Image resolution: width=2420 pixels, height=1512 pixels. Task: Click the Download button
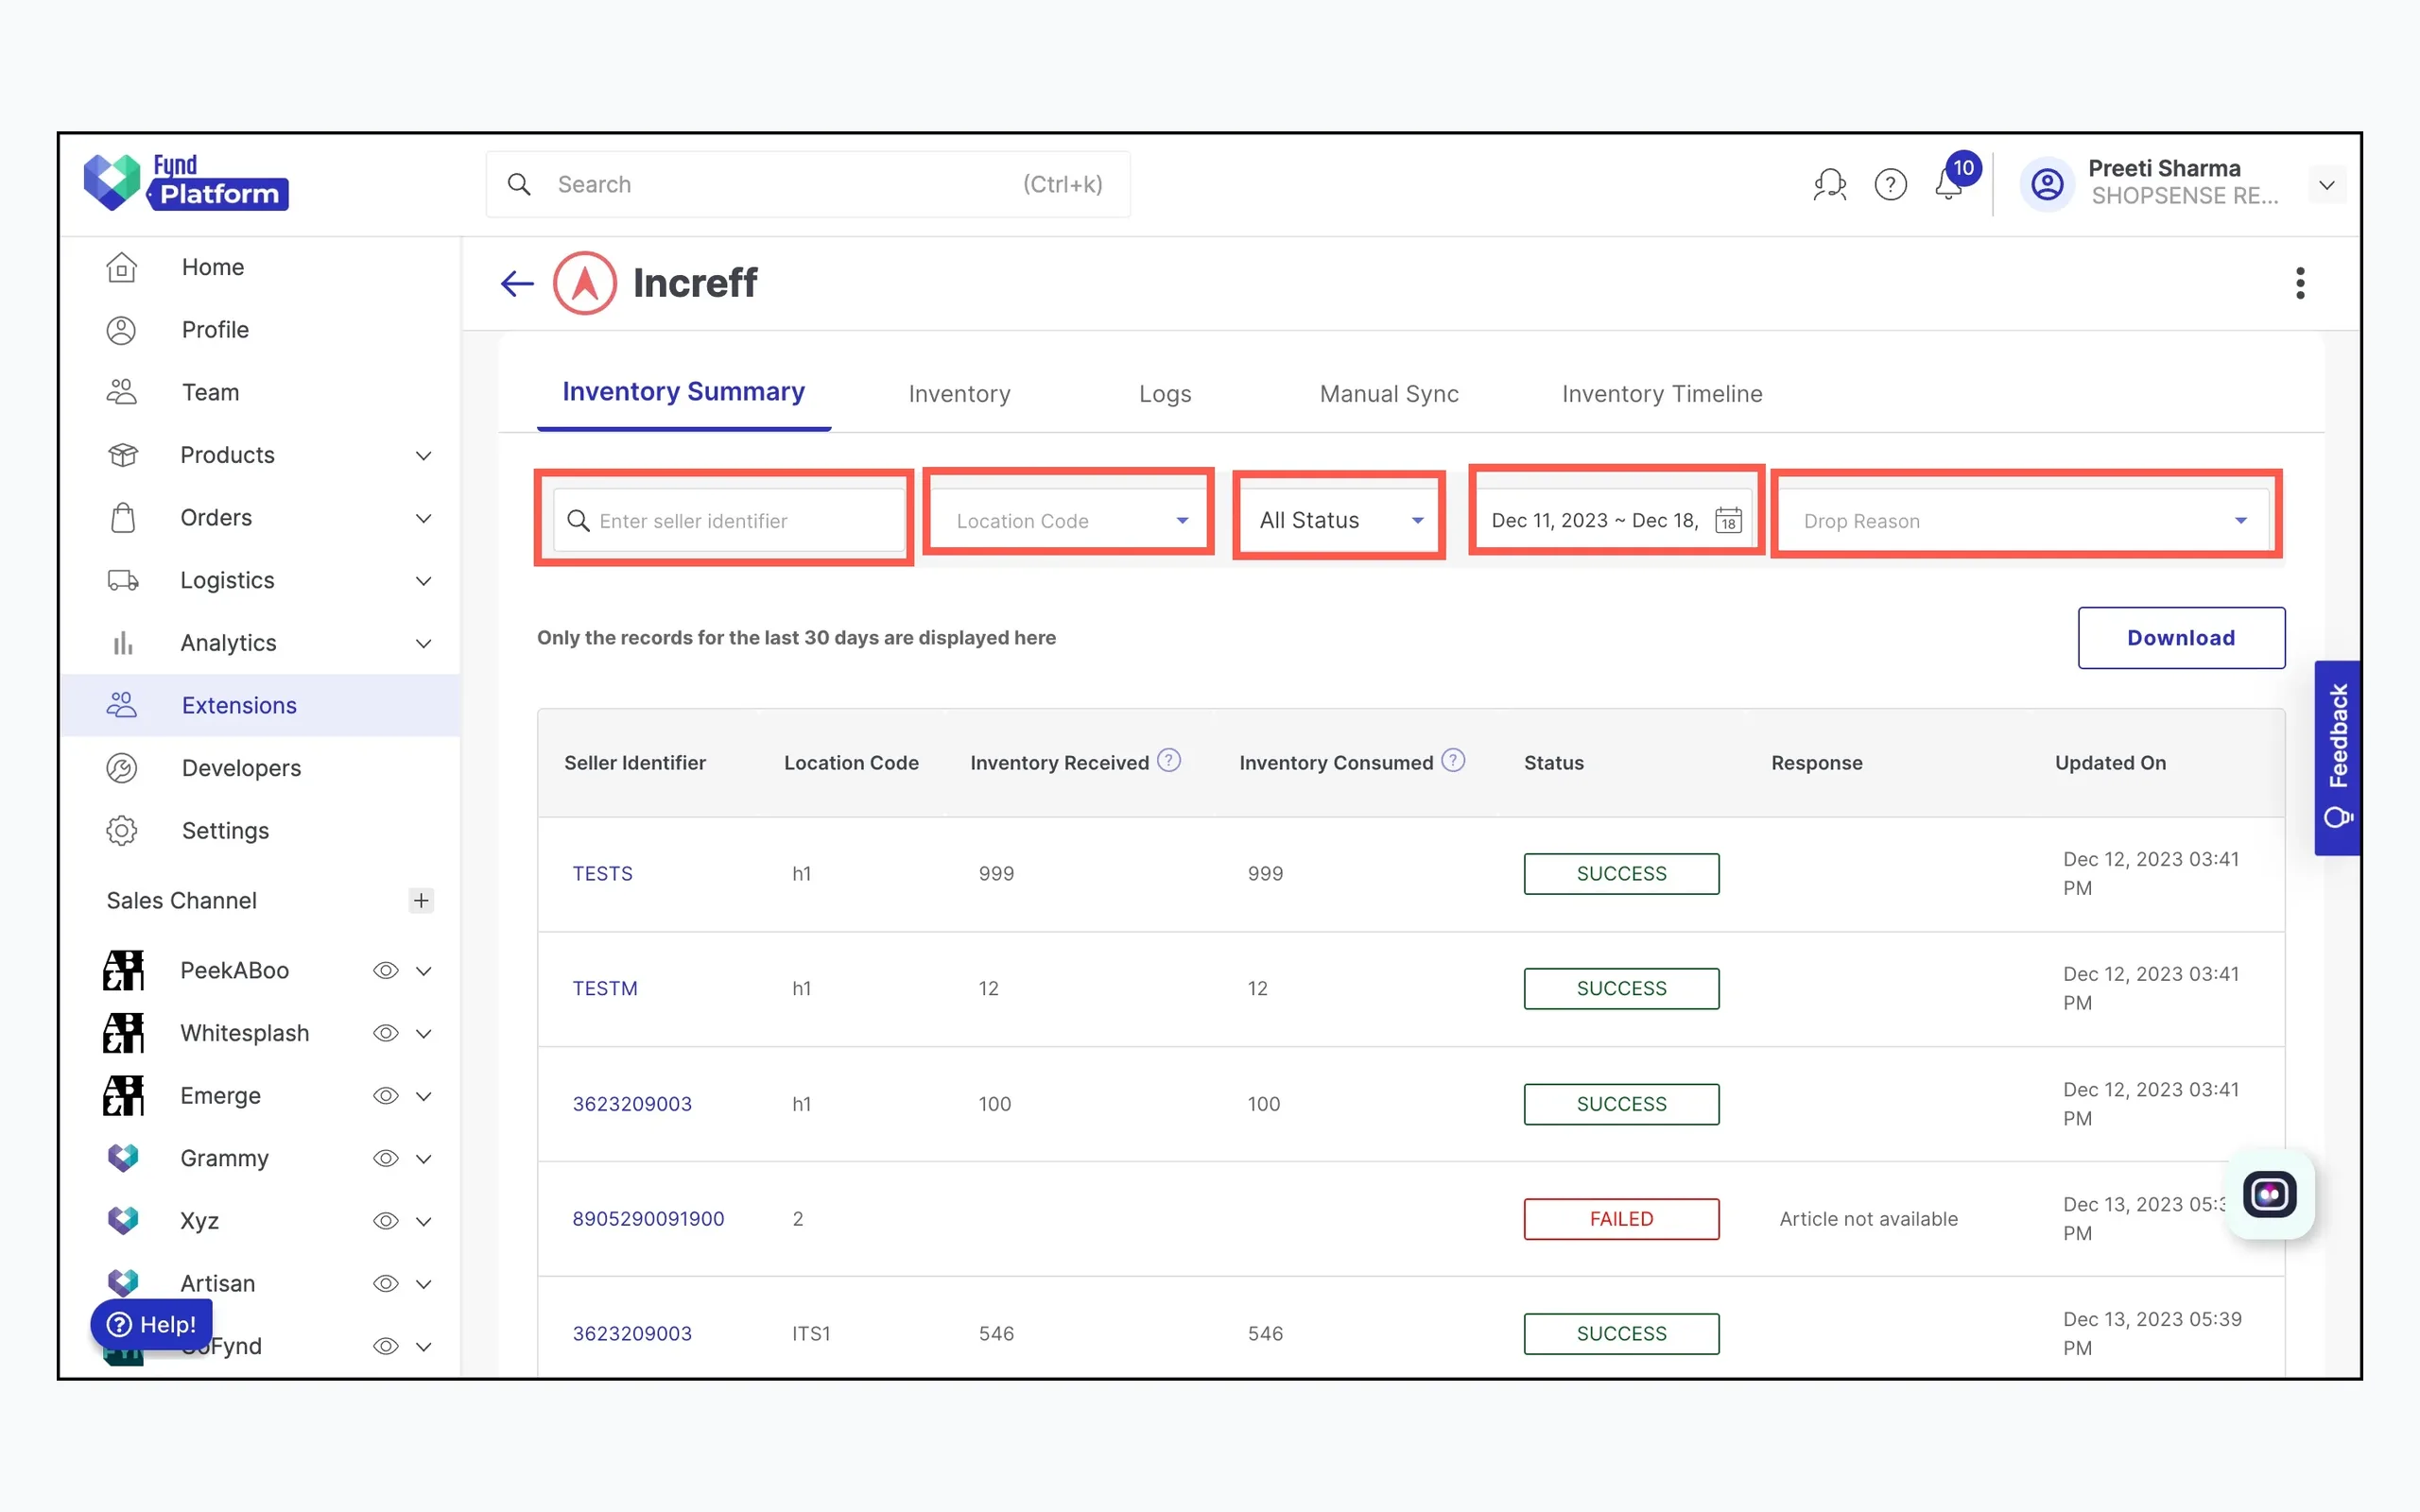coord(2181,638)
